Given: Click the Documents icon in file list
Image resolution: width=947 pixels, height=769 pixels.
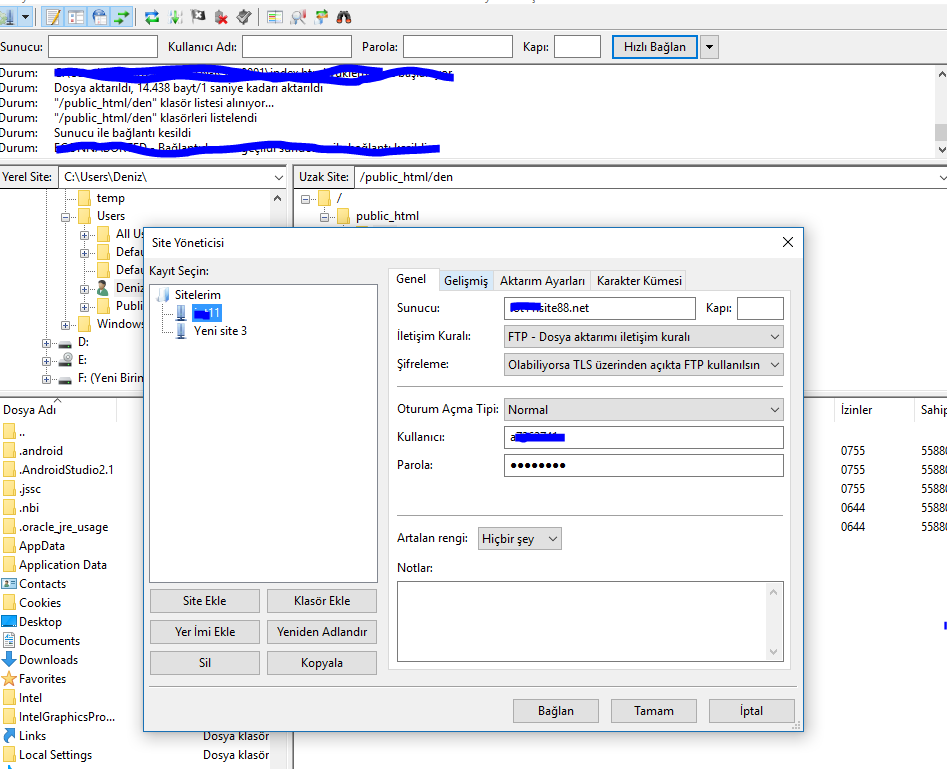Looking at the screenshot, I should click(x=9, y=640).
